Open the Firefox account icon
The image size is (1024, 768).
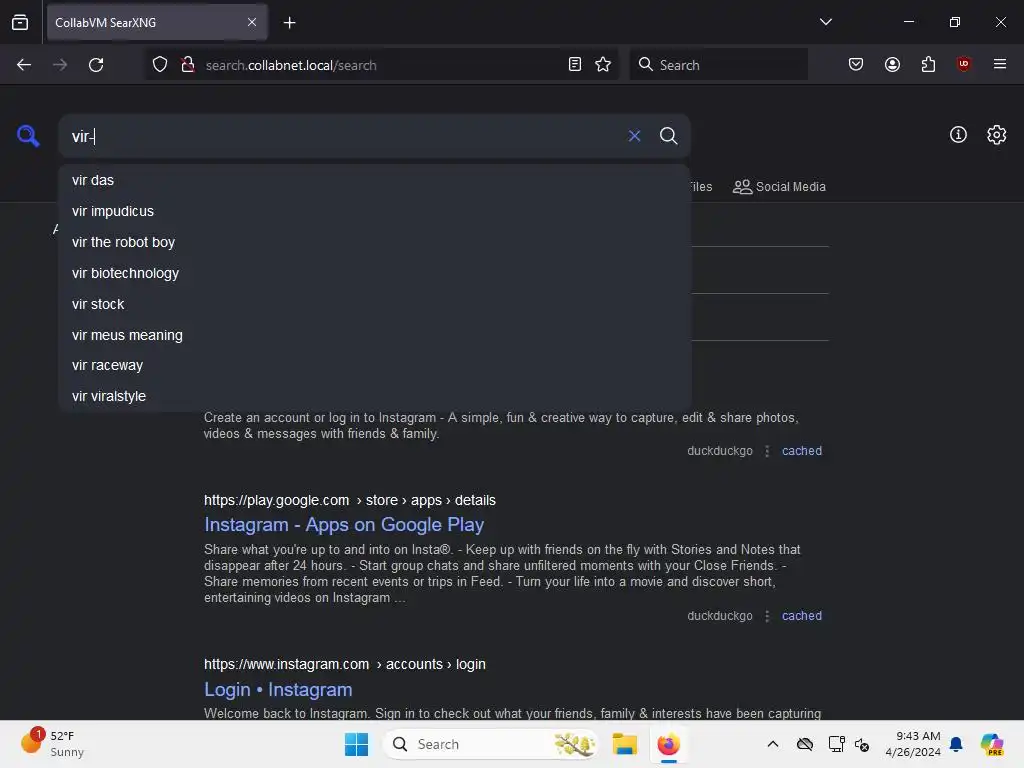[892, 65]
